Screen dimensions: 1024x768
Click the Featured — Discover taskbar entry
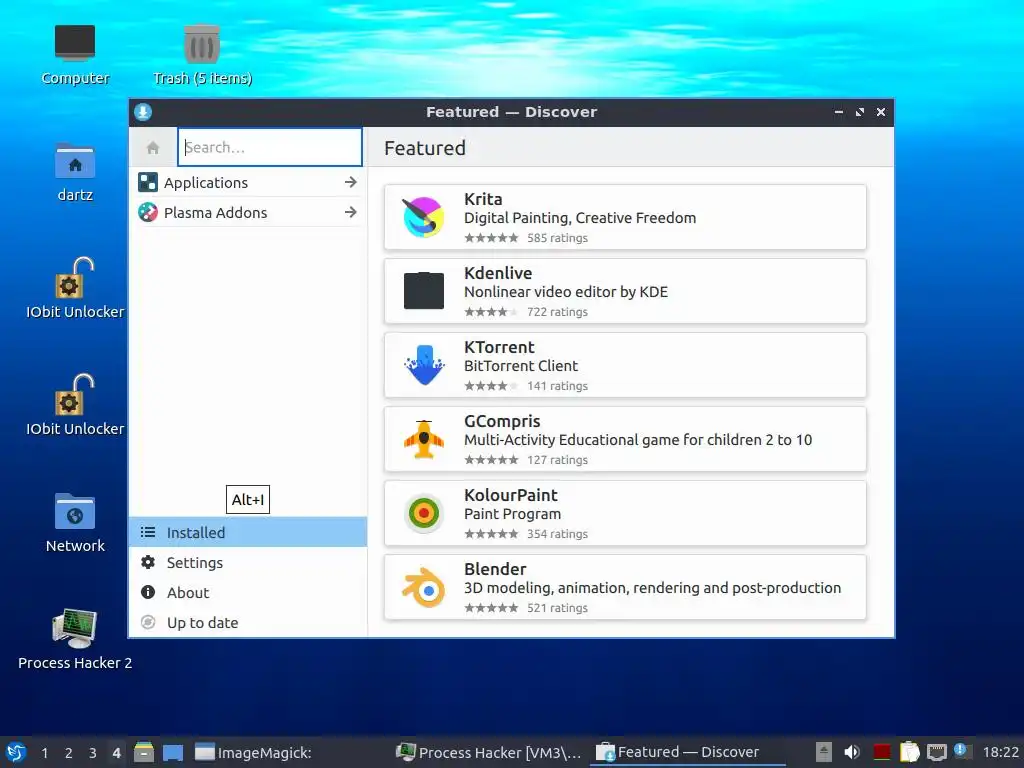coord(687,752)
